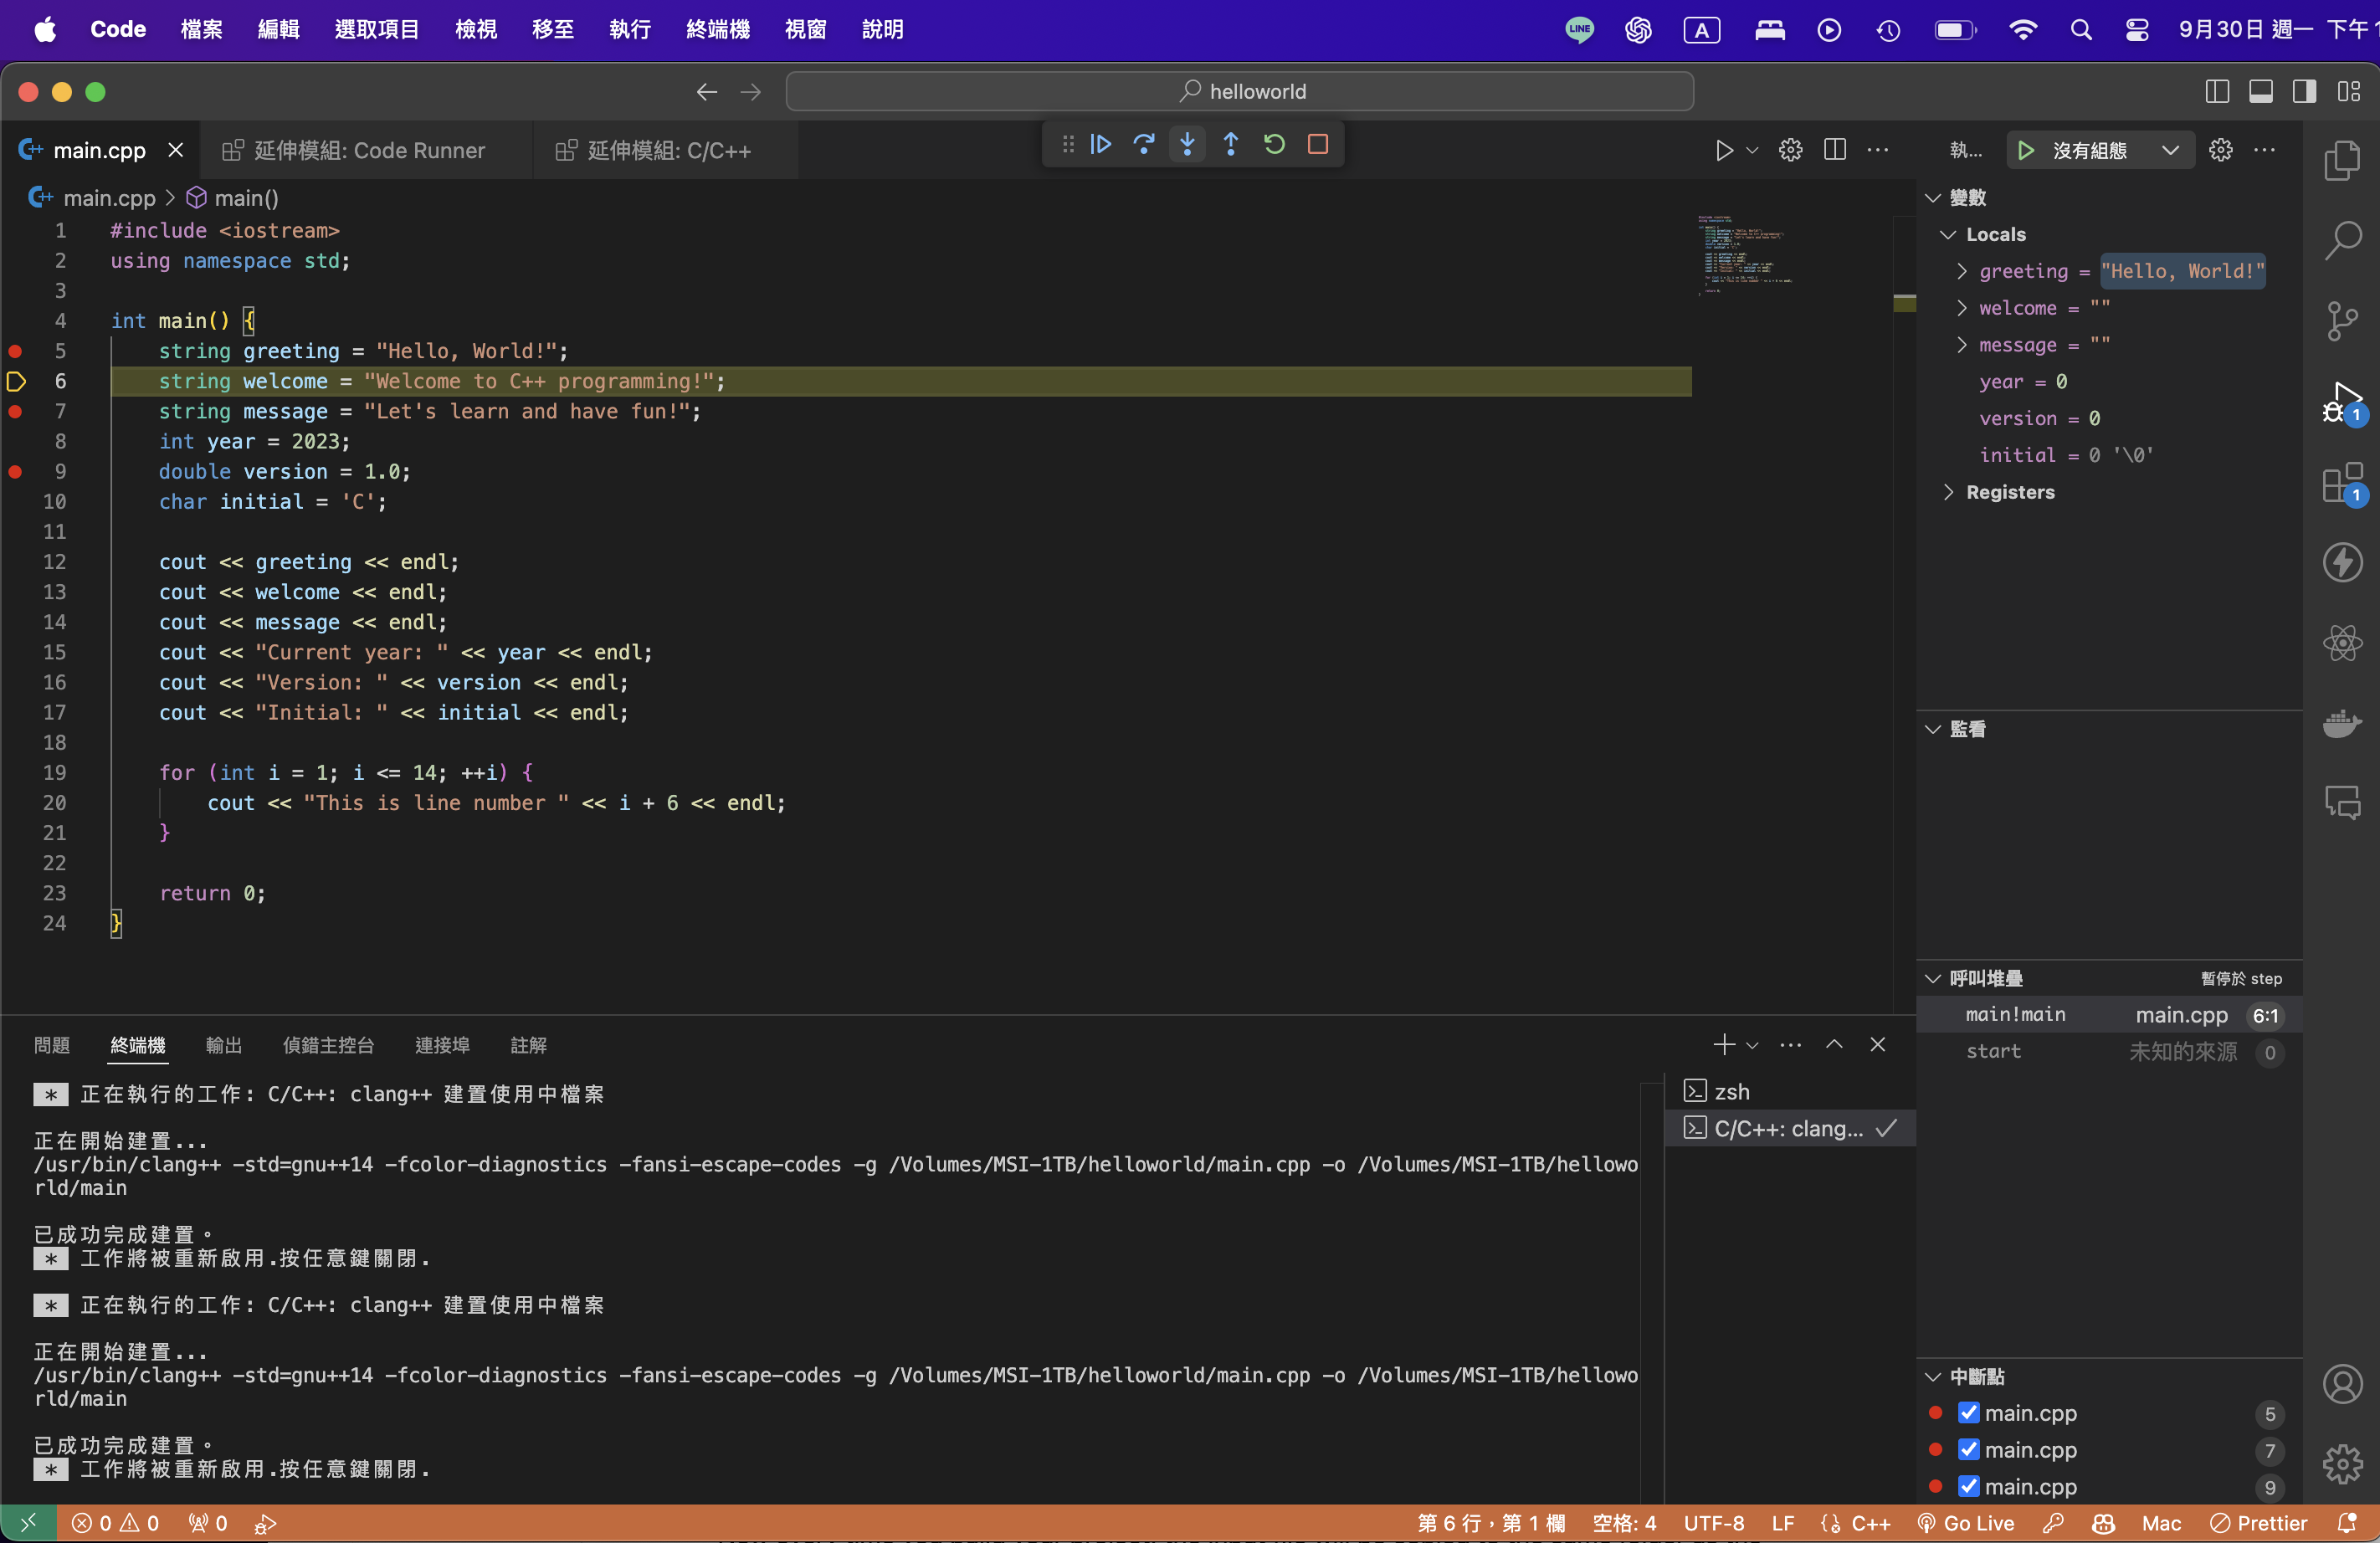Open the 問題 problems panel tab
This screenshot has height=1543, width=2380.
[52, 1045]
